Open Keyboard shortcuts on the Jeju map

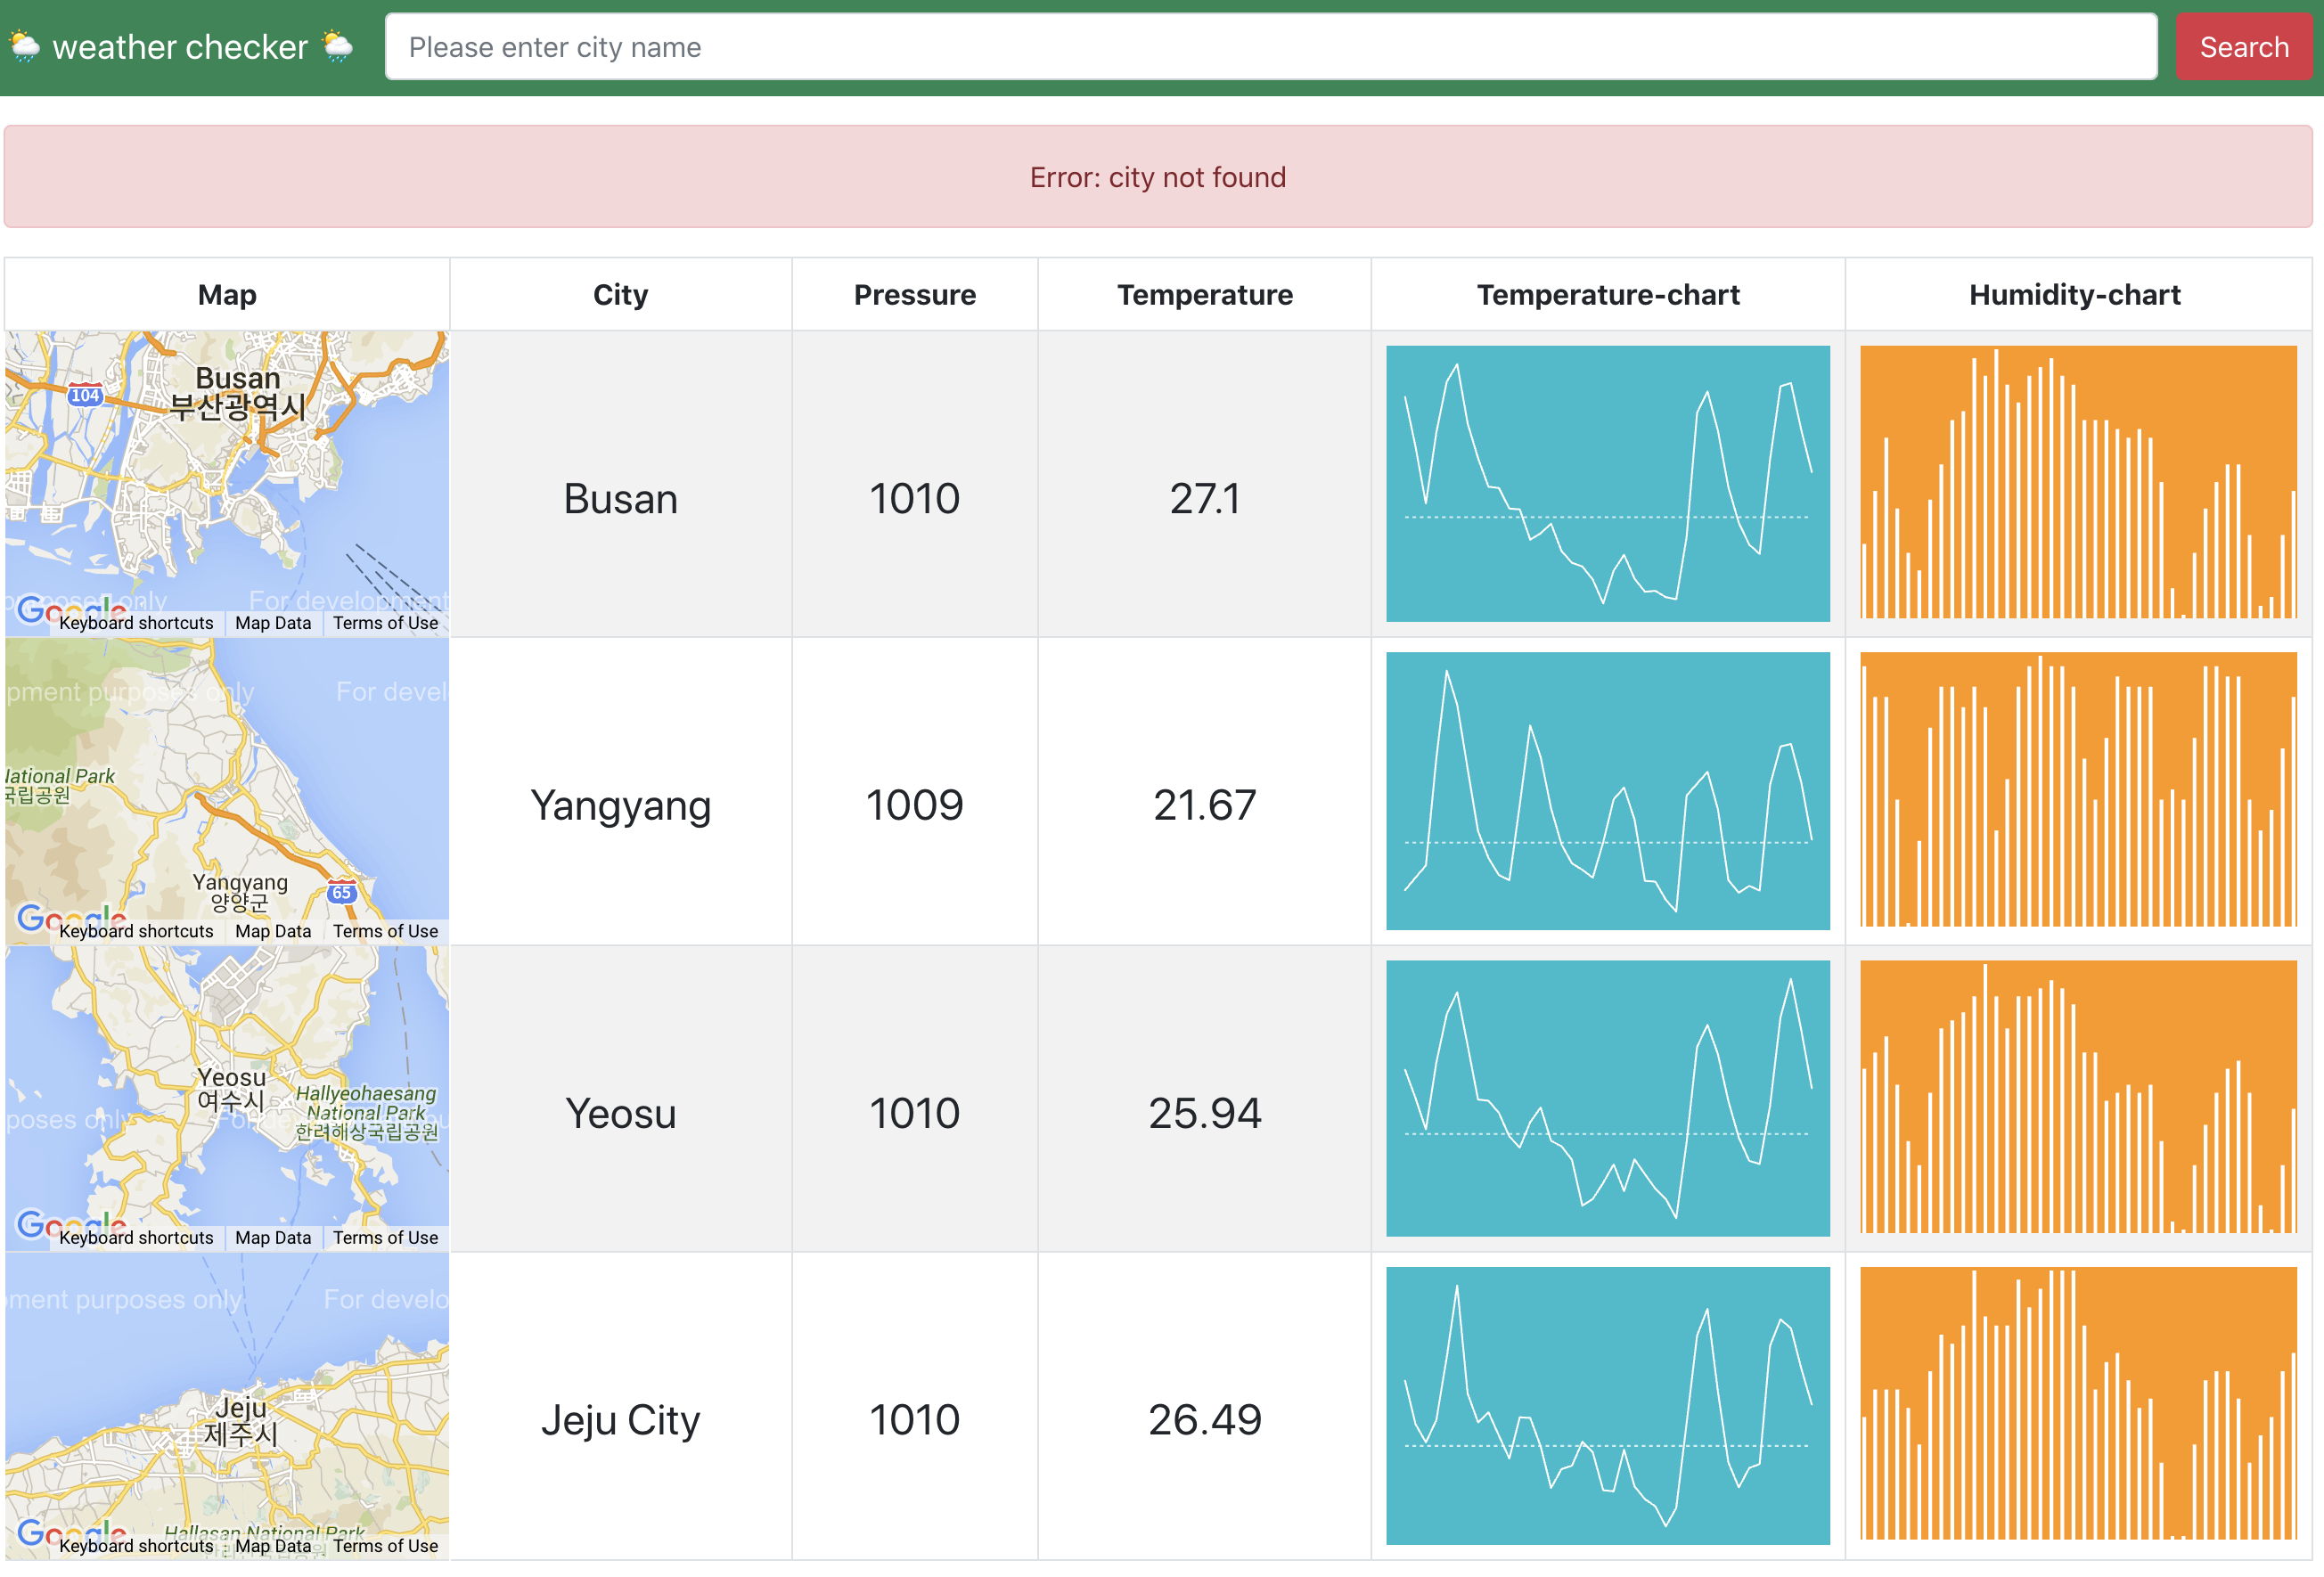click(x=136, y=1545)
